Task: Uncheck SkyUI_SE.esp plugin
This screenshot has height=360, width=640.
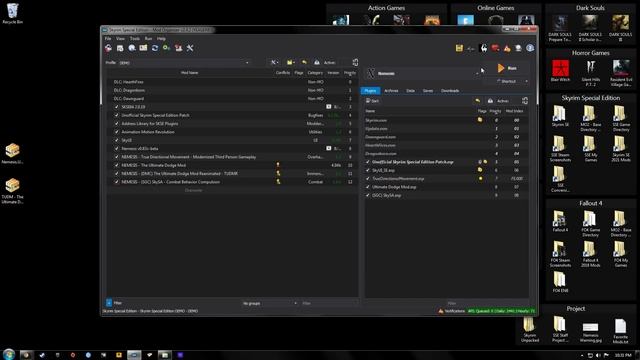Action: 368,170
